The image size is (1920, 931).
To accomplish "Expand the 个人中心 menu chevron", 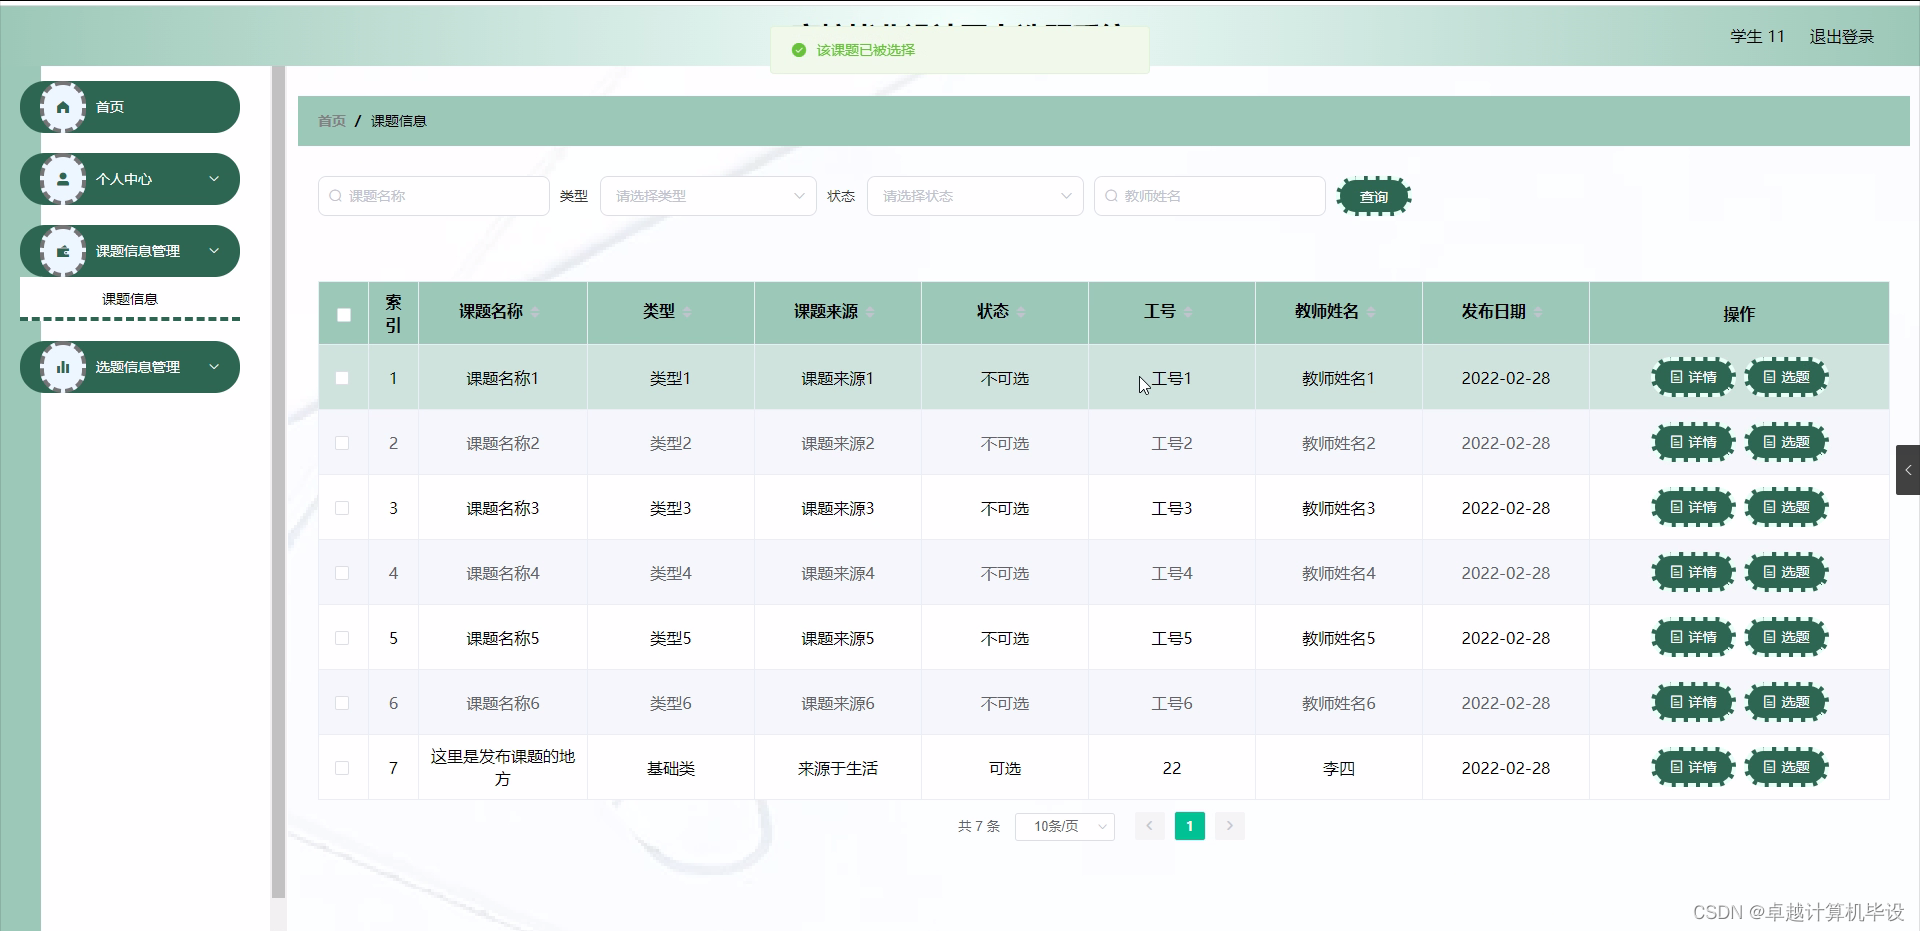I will (214, 179).
